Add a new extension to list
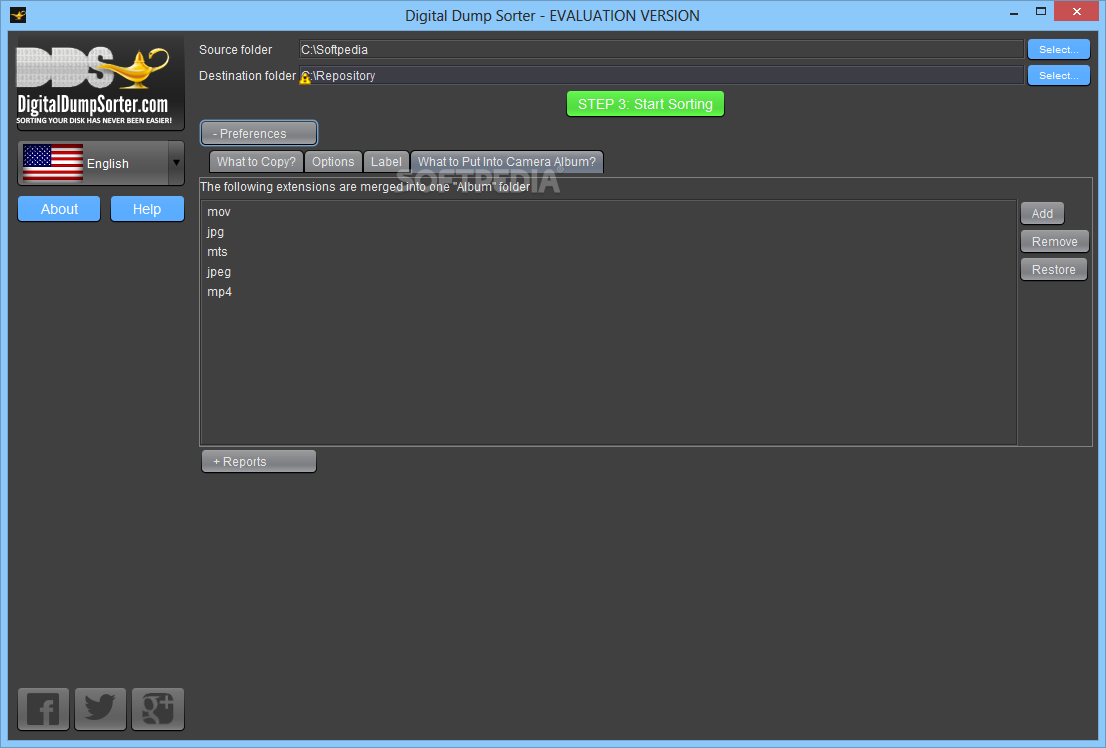Viewport: 1106px width, 748px height. (x=1042, y=213)
